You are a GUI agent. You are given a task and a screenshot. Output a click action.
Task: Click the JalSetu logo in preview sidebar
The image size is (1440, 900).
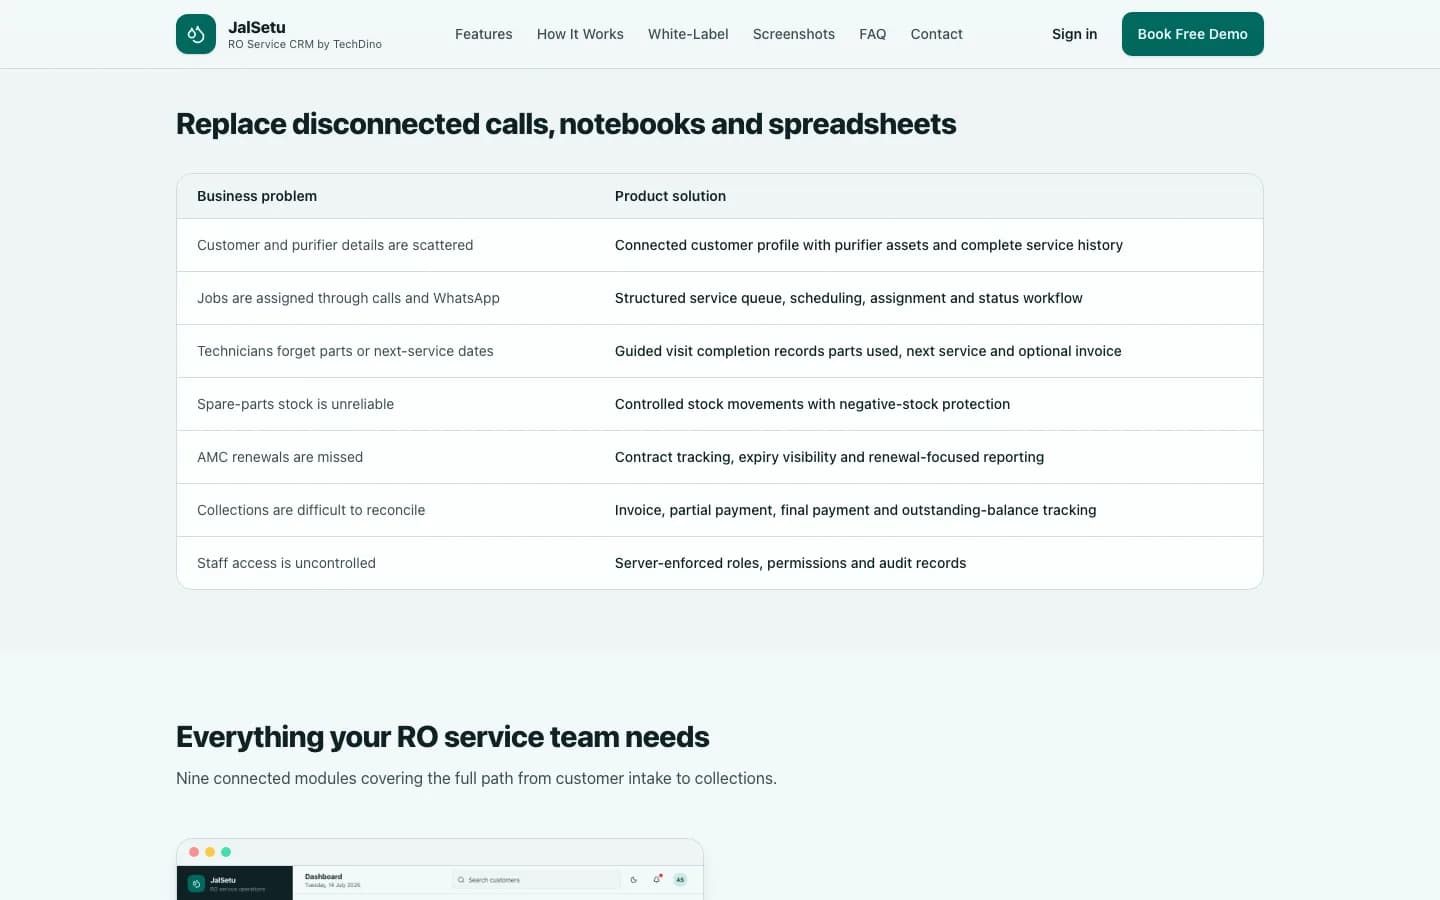[196, 884]
